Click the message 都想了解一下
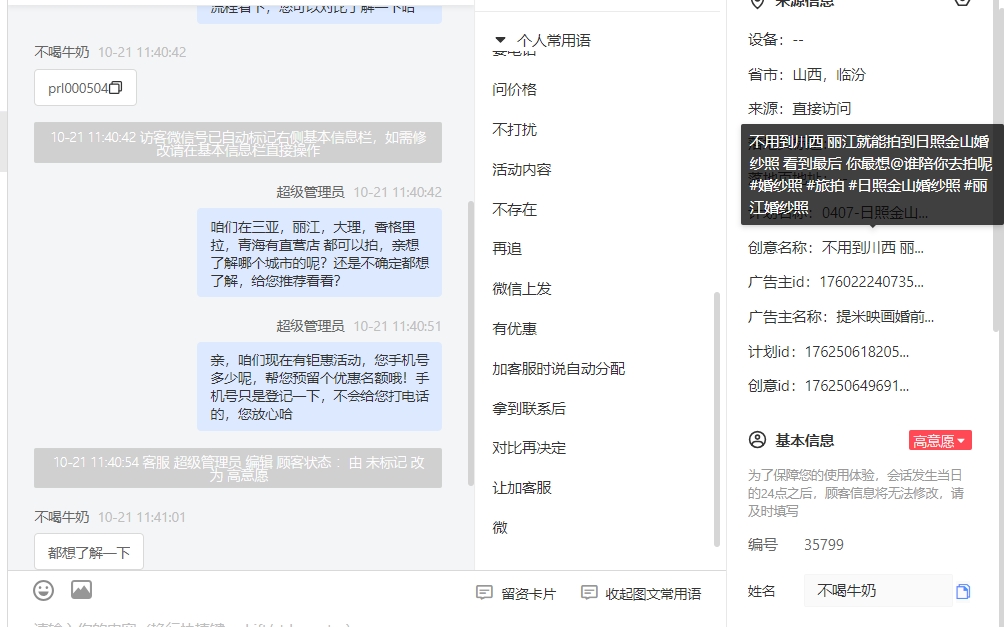Viewport: 1004px width, 627px height. click(89, 552)
